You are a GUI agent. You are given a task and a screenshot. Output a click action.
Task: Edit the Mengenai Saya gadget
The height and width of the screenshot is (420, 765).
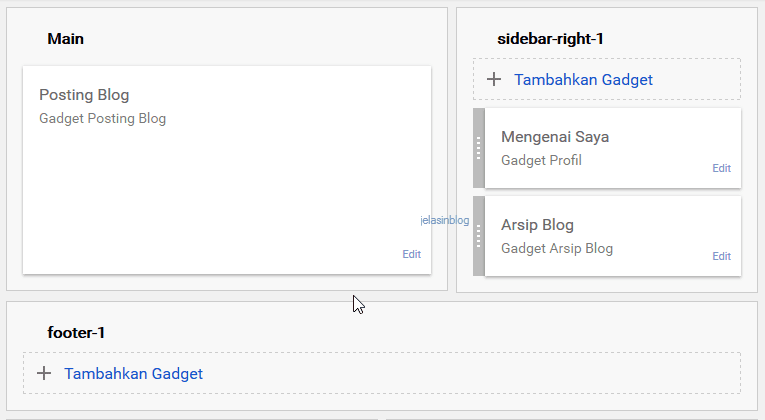coord(721,168)
